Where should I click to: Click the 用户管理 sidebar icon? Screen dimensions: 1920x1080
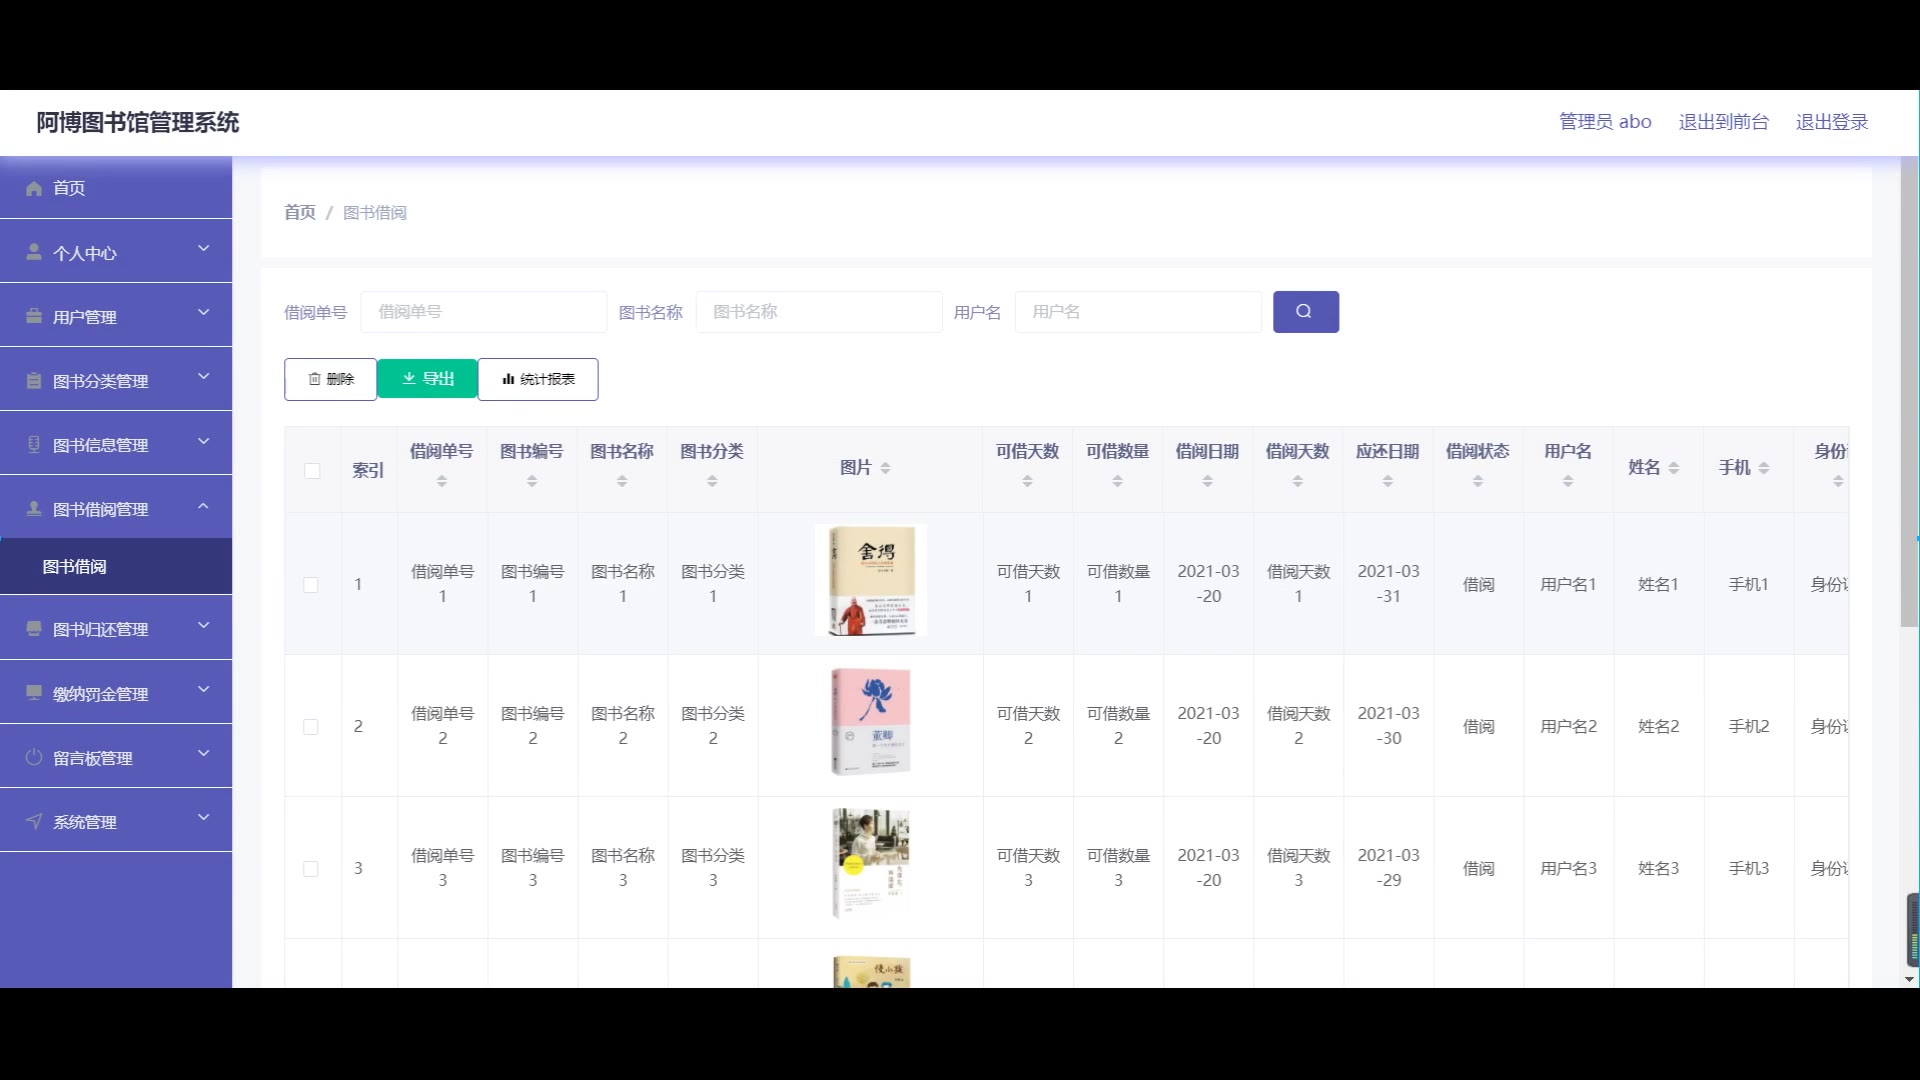(34, 316)
